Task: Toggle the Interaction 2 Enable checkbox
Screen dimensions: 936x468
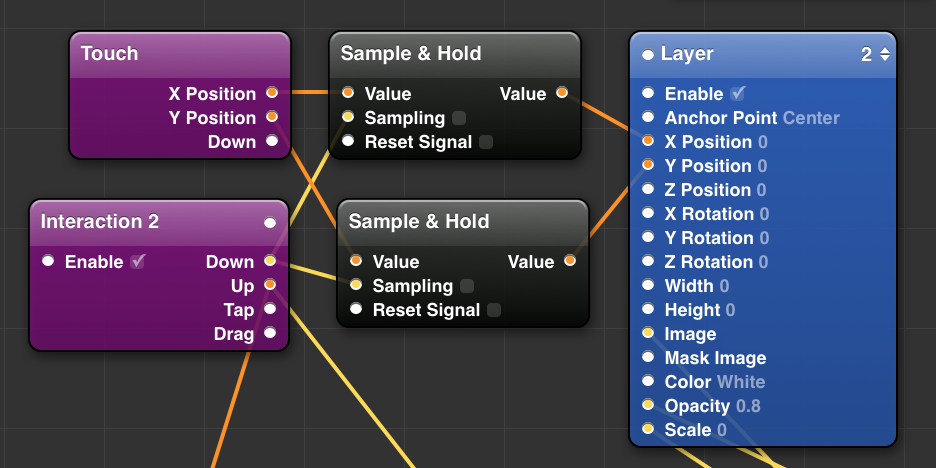Action: (138, 262)
